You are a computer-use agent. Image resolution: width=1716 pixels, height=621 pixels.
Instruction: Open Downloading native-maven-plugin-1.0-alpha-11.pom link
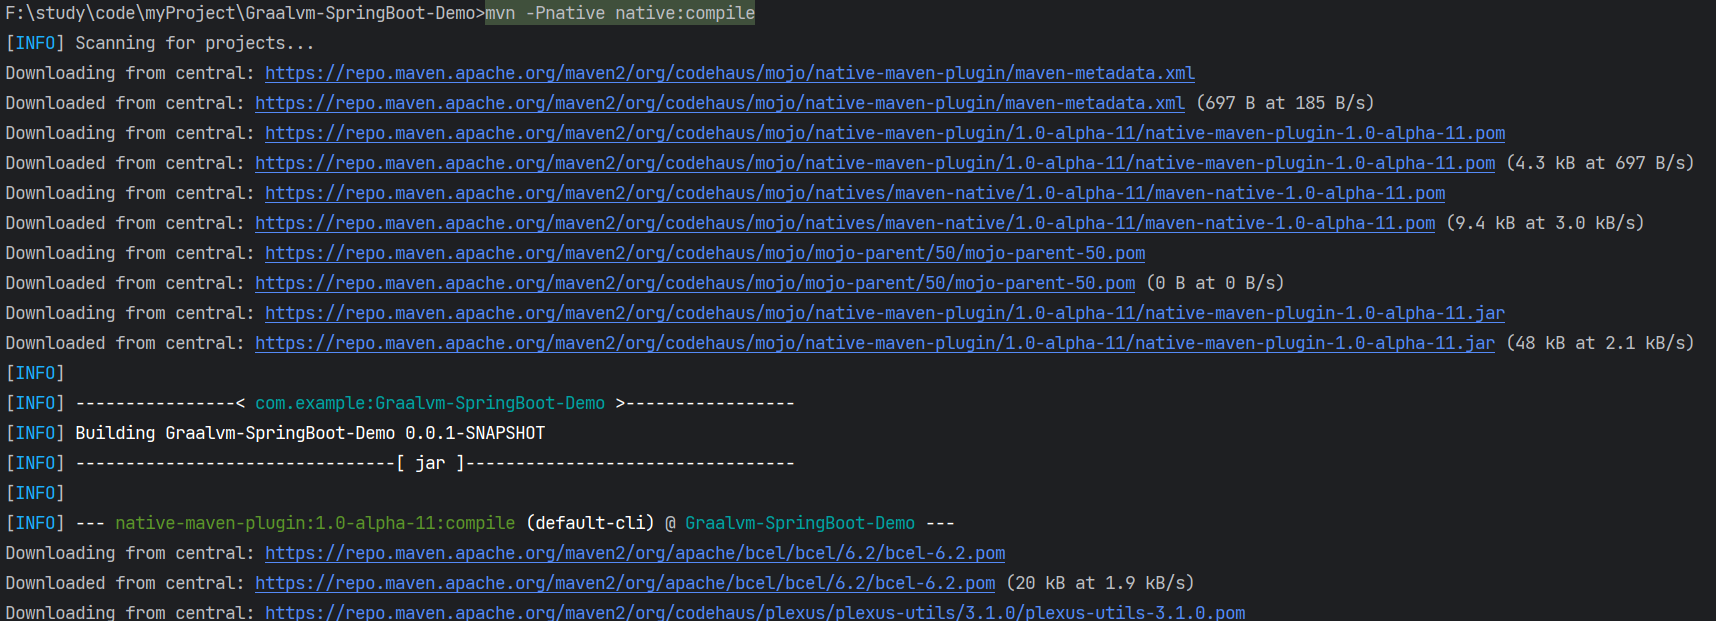[x=885, y=133]
